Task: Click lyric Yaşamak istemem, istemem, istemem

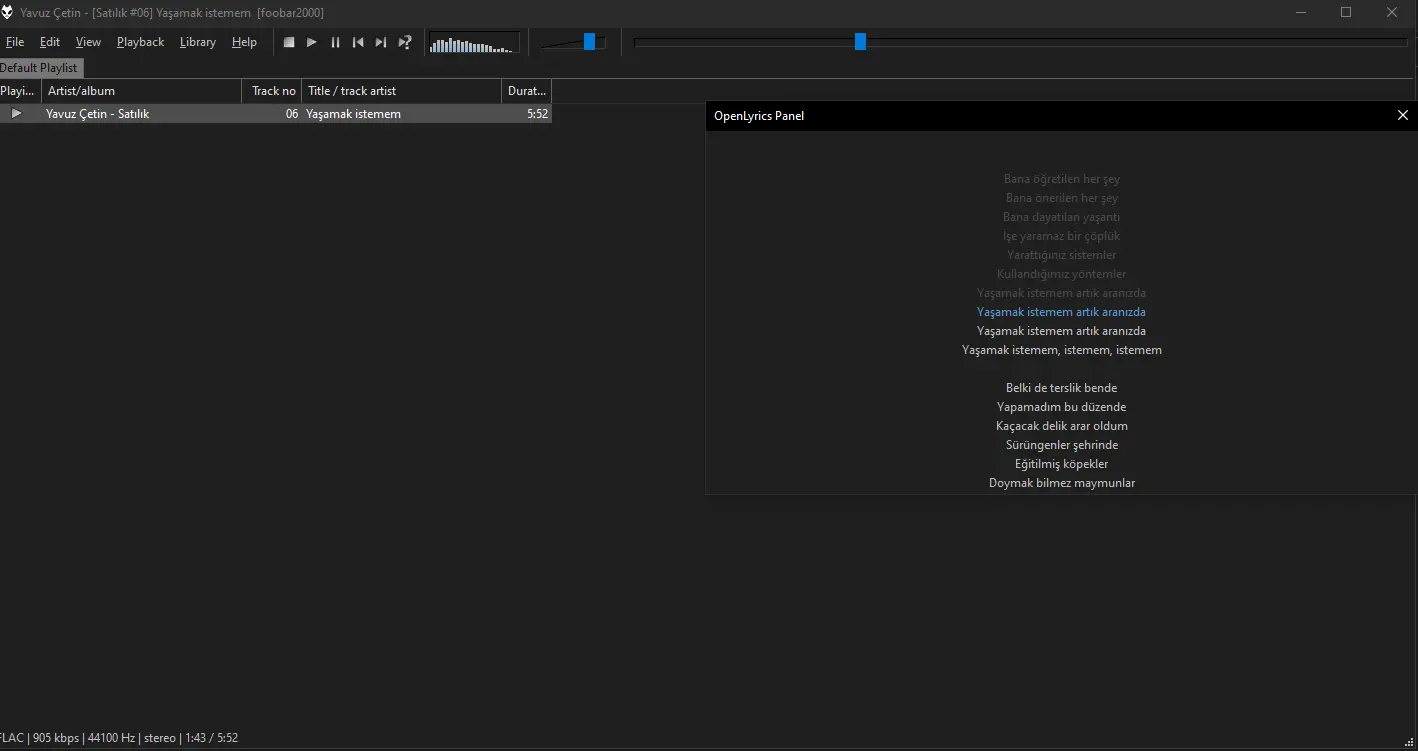Action: point(1061,350)
